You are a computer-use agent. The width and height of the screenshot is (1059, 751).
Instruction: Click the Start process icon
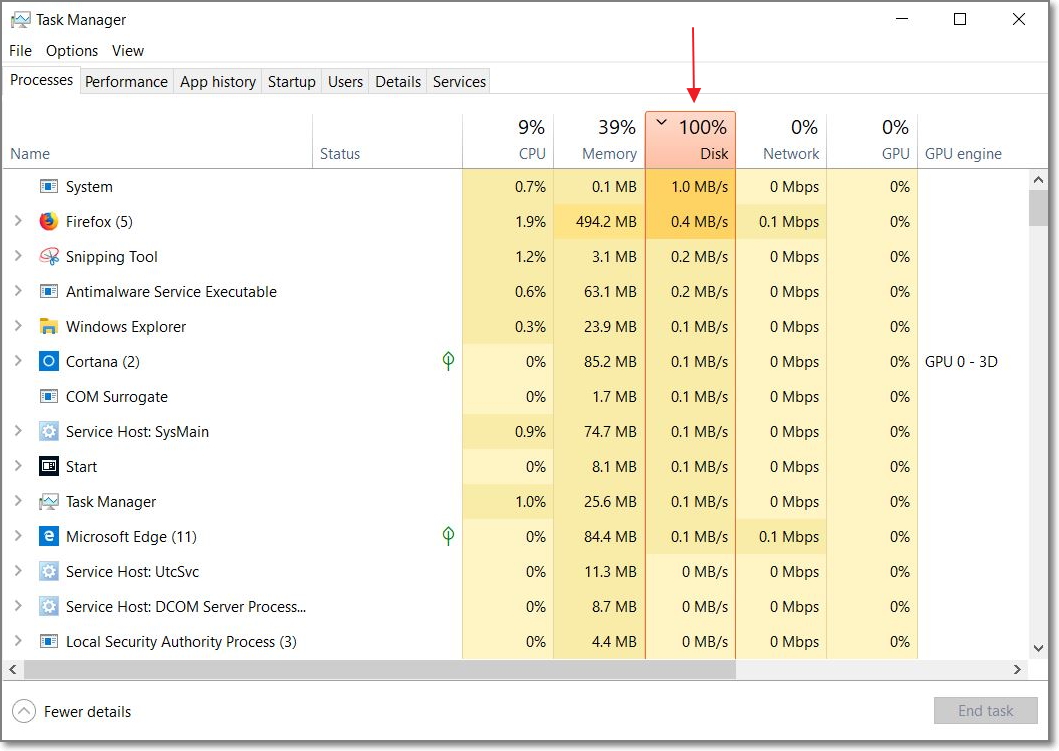pos(49,467)
